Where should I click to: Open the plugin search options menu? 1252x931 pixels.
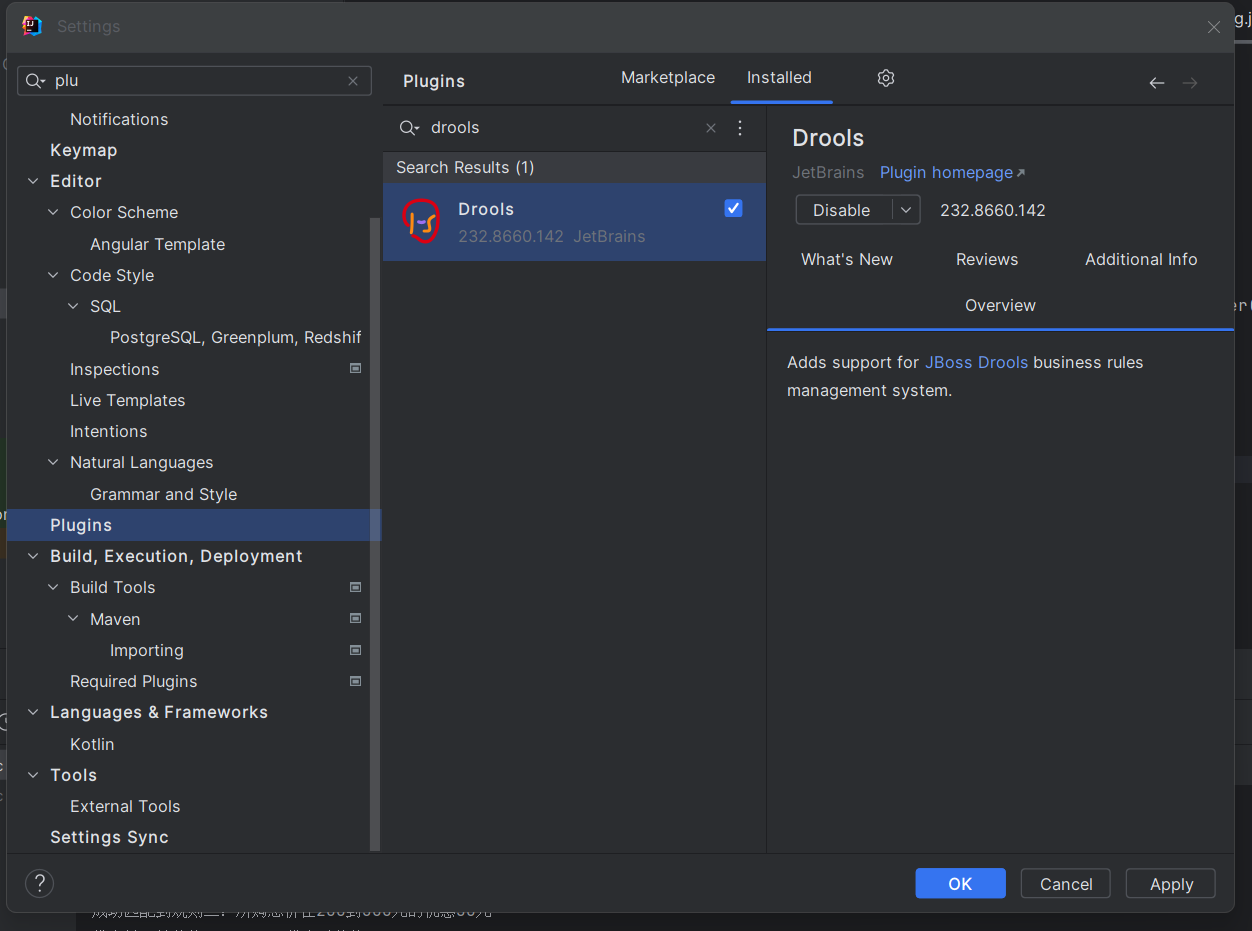(740, 128)
